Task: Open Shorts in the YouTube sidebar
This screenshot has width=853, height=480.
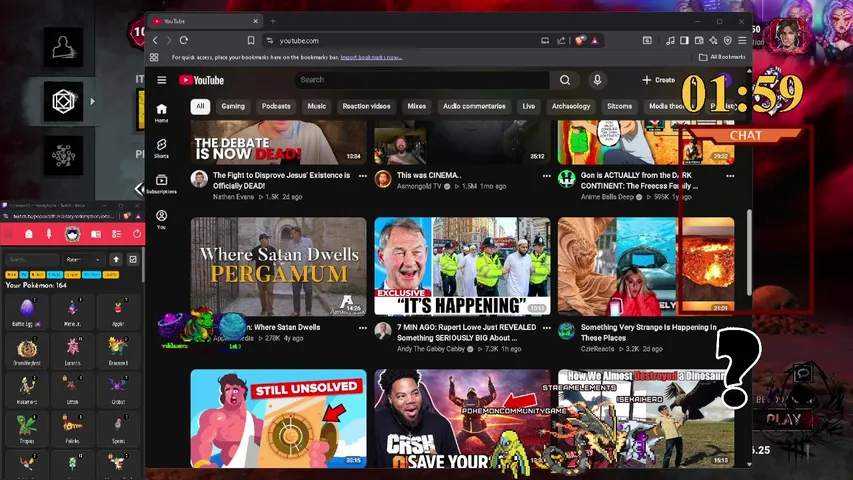Action: [x=162, y=149]
